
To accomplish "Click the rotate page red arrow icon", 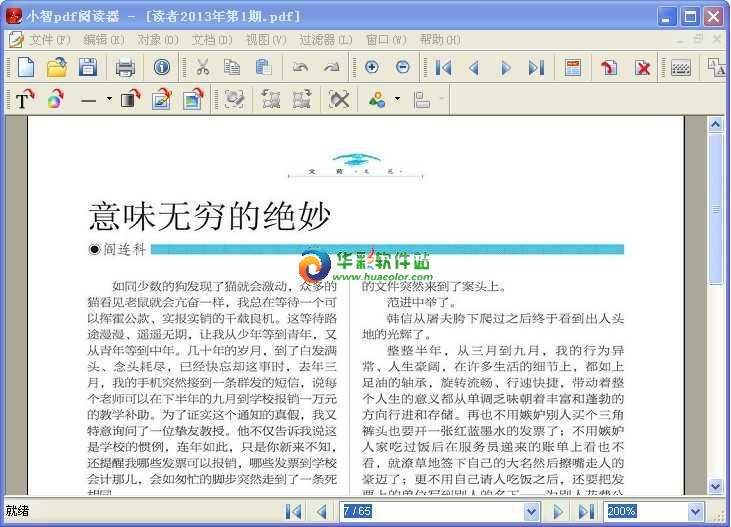I will pos(609,68).
